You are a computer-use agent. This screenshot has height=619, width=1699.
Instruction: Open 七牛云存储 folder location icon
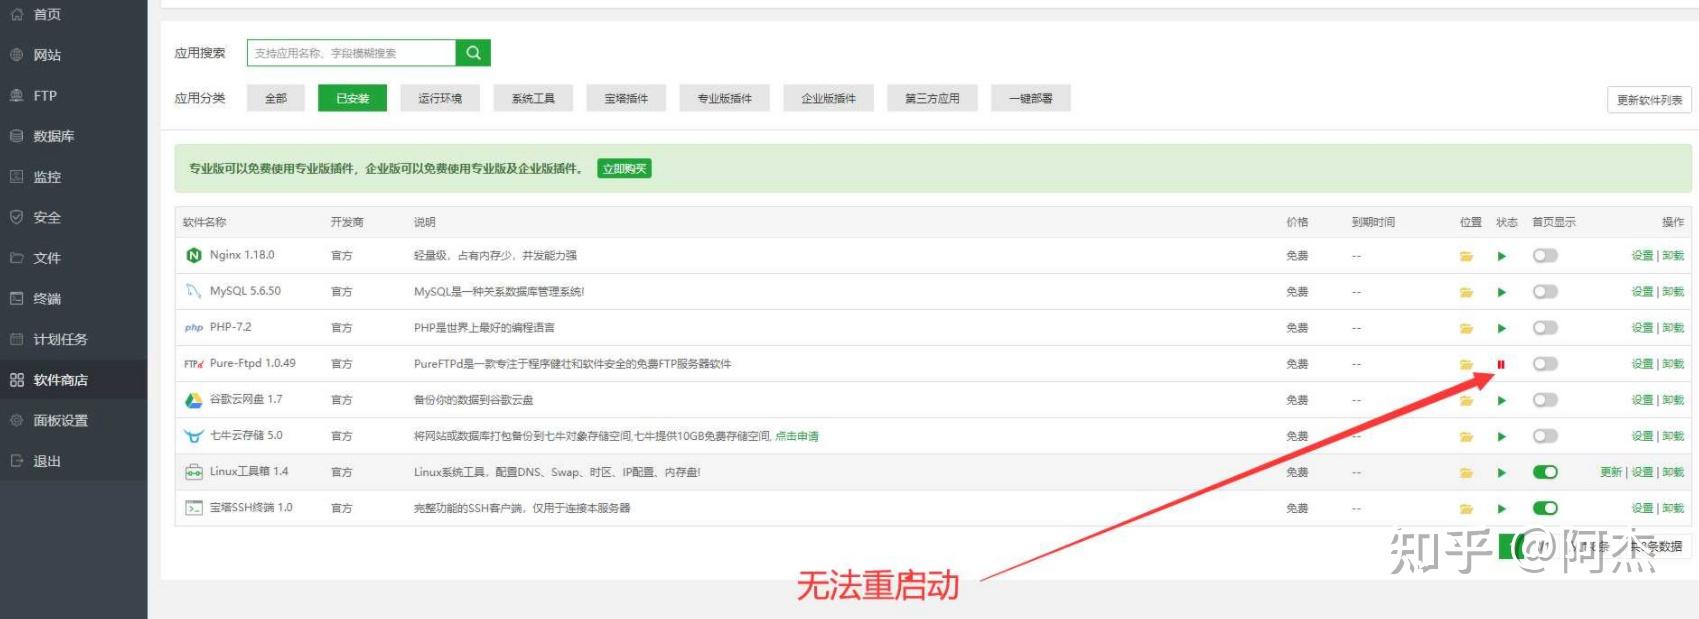1466,436
